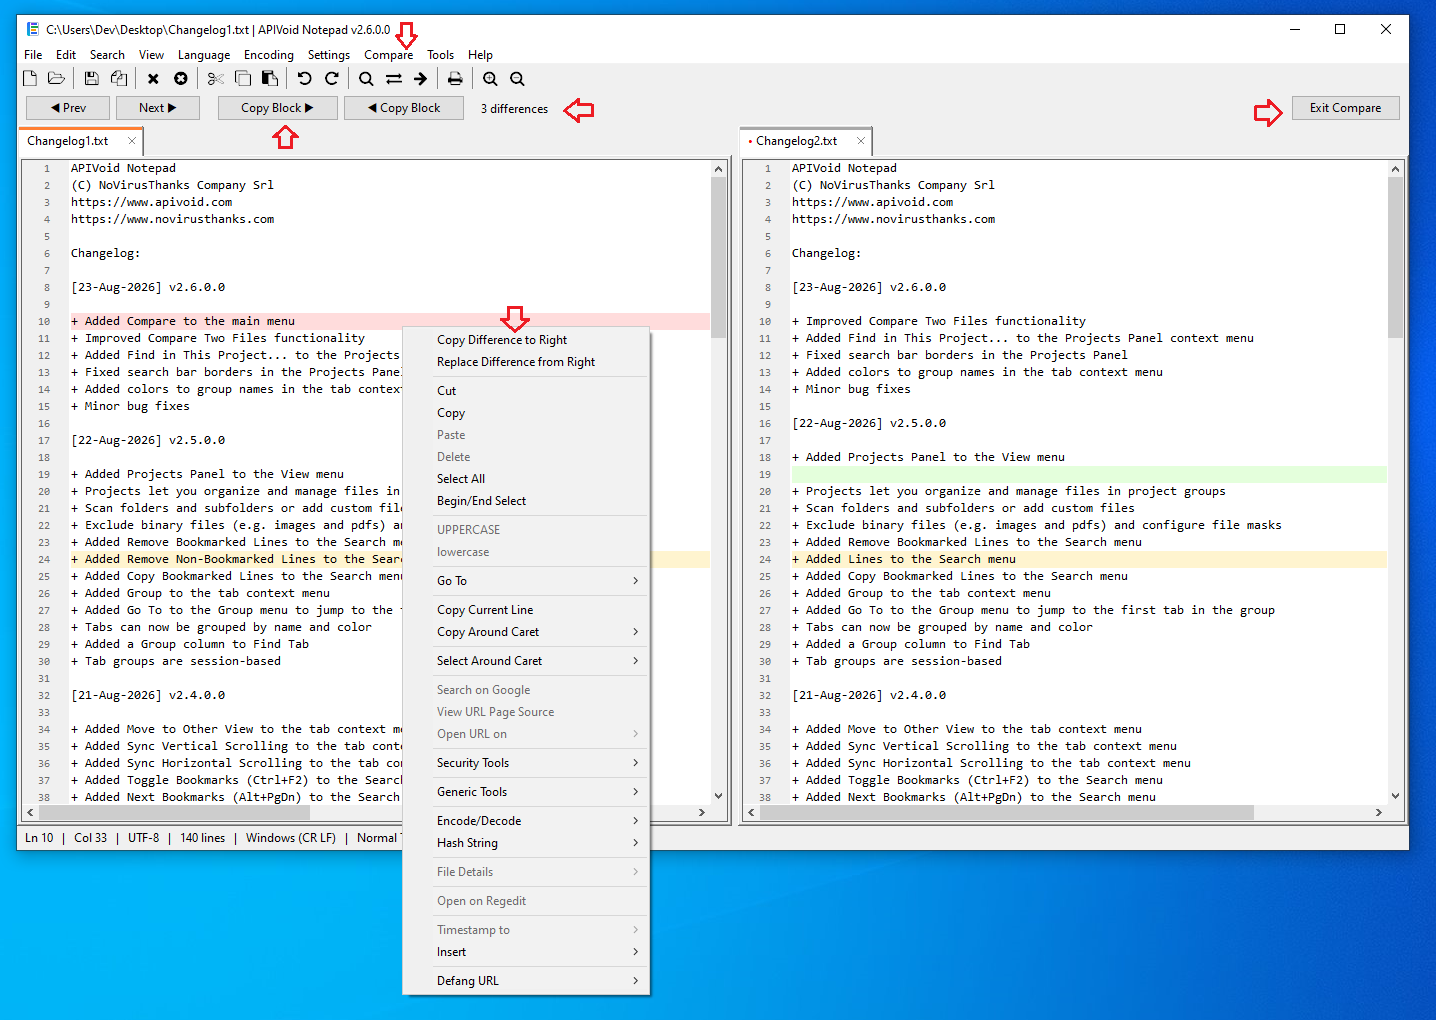Click the APIVoid Notepad title bar icon

pos(32,29)
